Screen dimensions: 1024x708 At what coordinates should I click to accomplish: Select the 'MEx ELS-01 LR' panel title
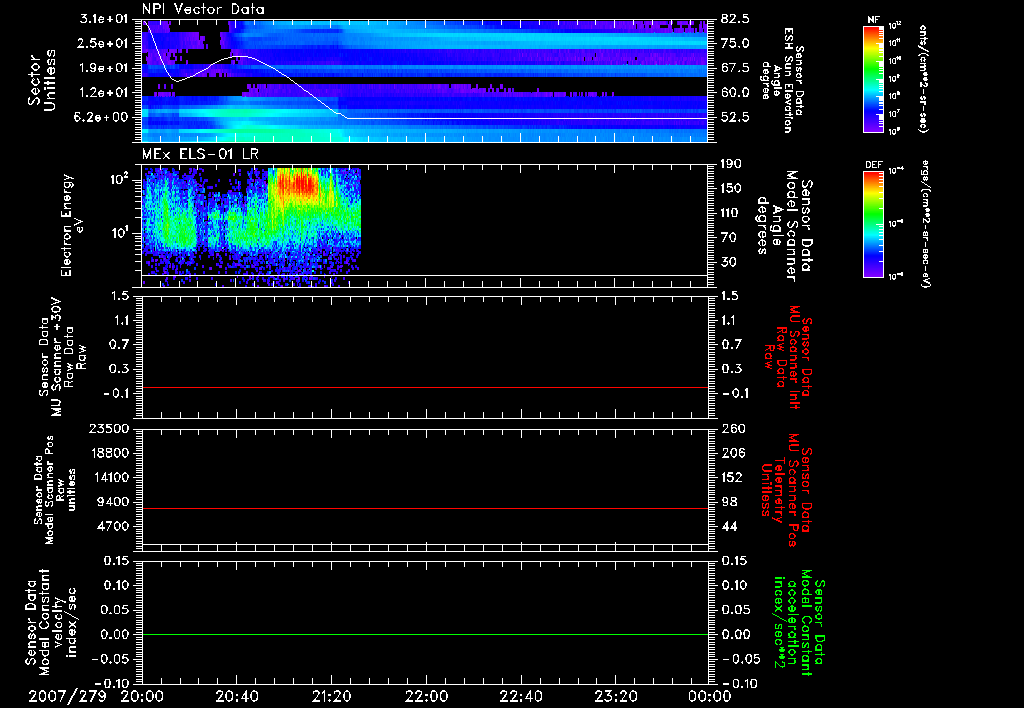[x=200, y=154]
